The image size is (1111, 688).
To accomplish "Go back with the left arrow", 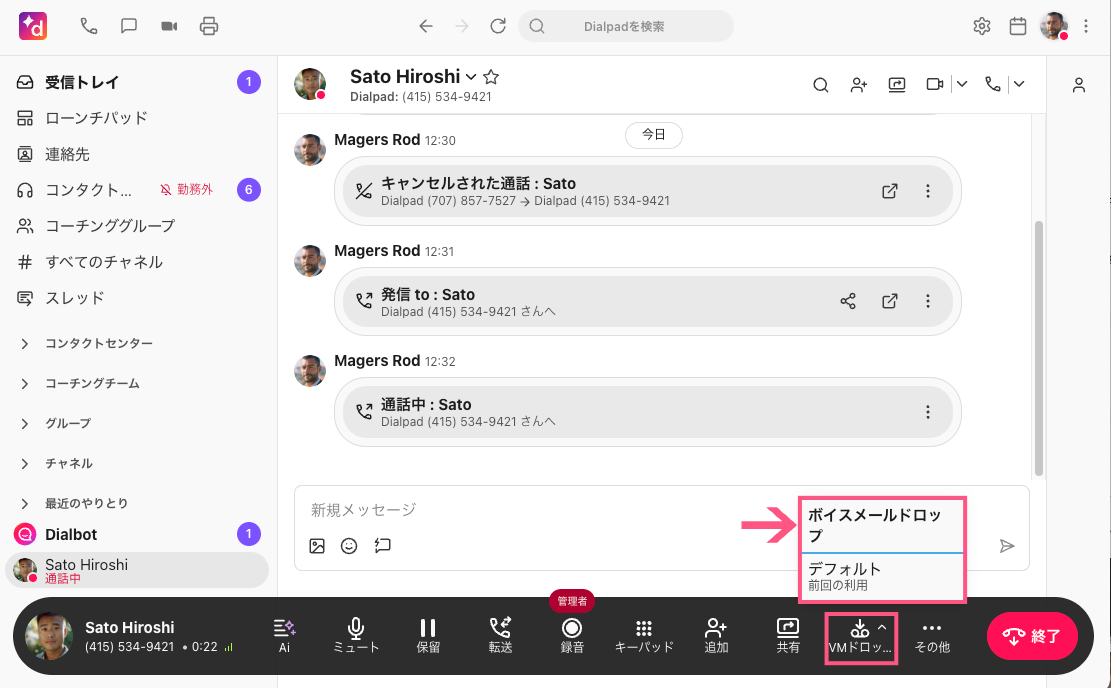I will click(425, 26).
